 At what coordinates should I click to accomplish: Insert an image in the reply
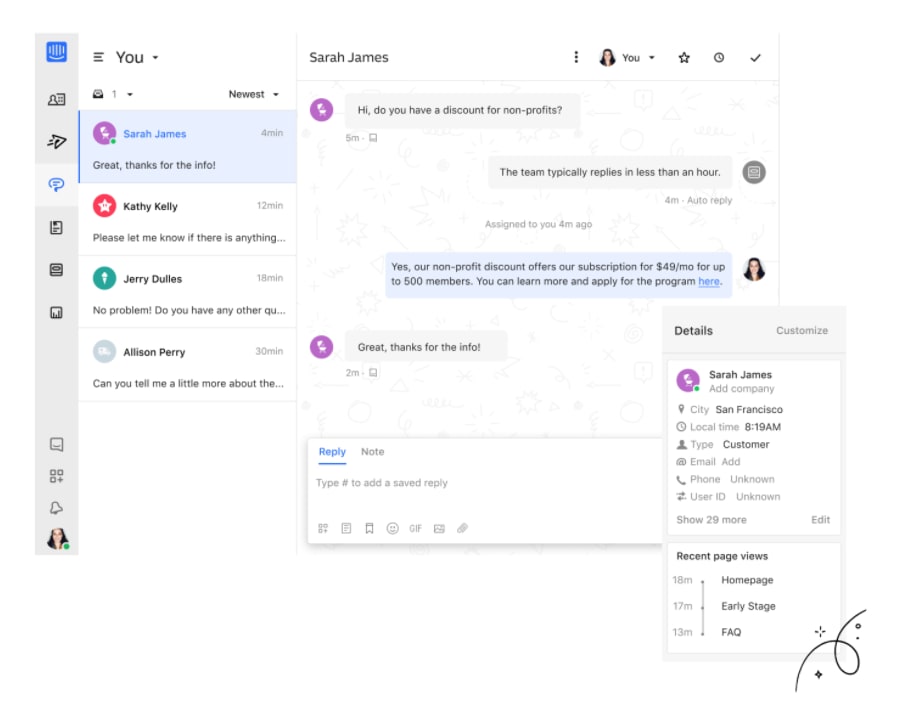439,528
